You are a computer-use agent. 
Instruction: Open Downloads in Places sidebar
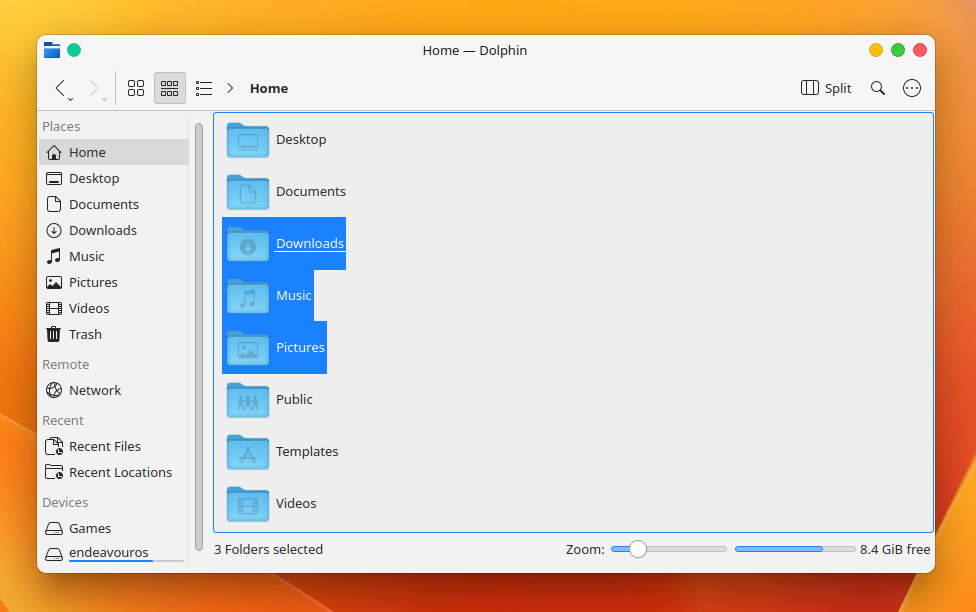tap(113, 230)
